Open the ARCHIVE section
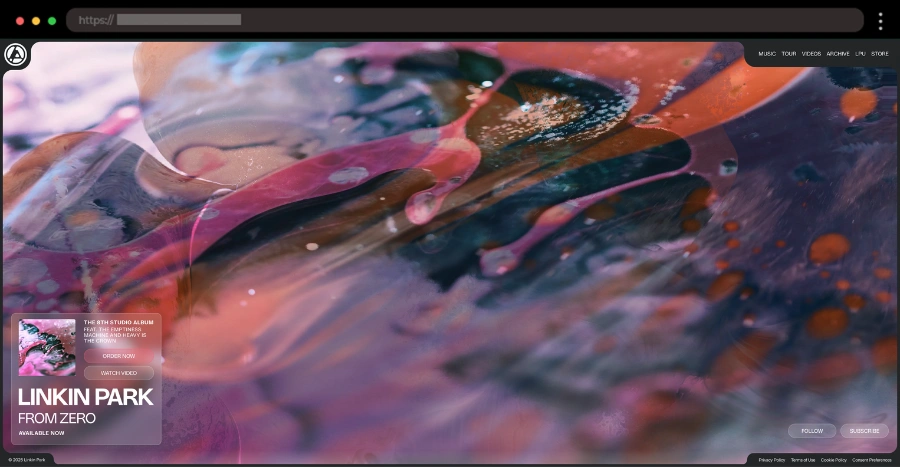The image size is (900, 467). [x=838, y=54]
